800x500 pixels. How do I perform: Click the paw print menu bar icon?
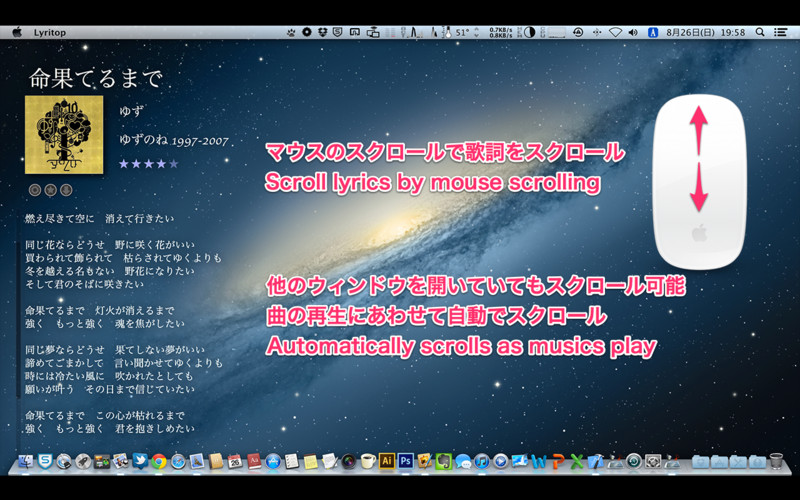tap(291, 32)
